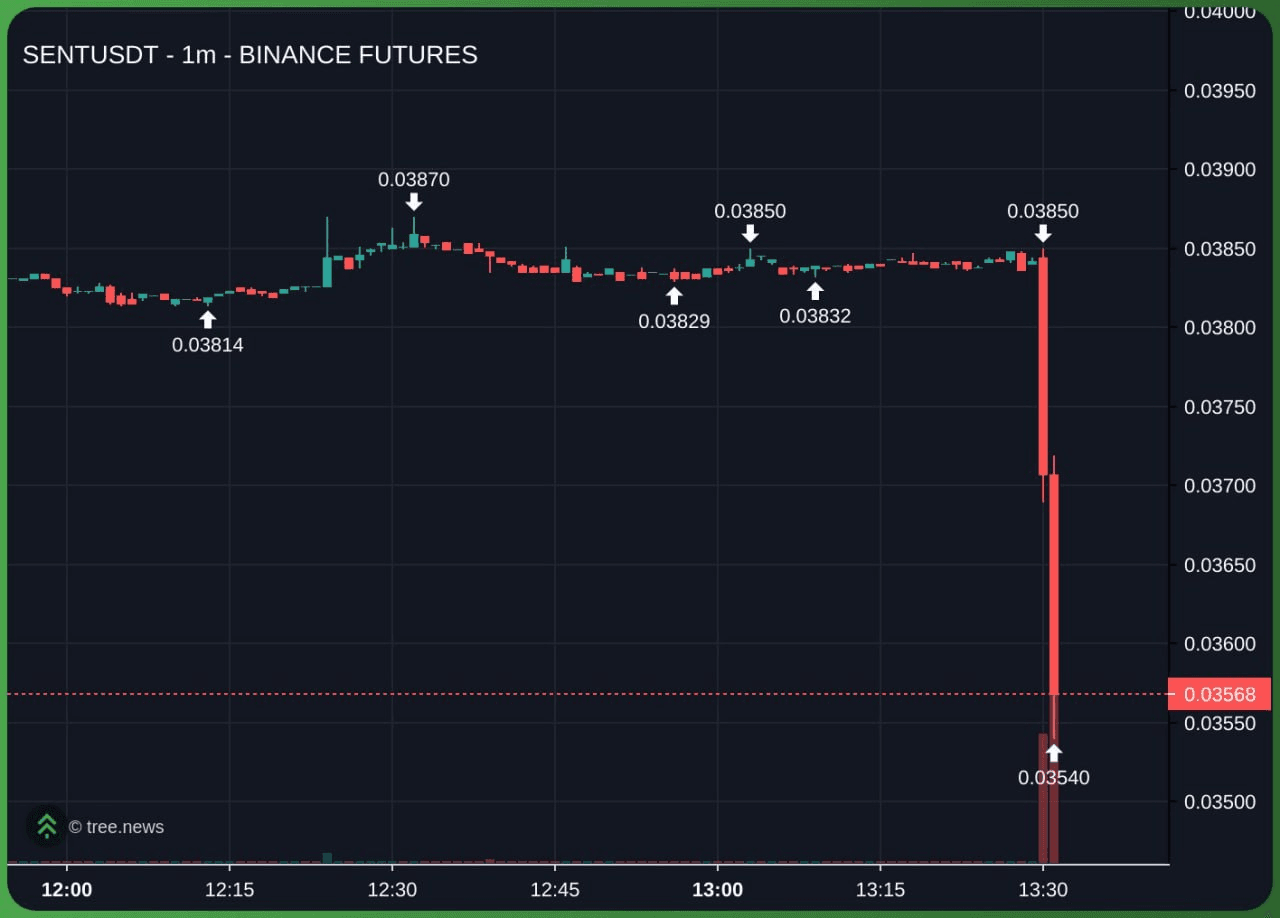This screenshot has height=918, width=1280.
Task: Click the tree.news green chevron logo
Action: pyautogui.click(x=46, y=826)
